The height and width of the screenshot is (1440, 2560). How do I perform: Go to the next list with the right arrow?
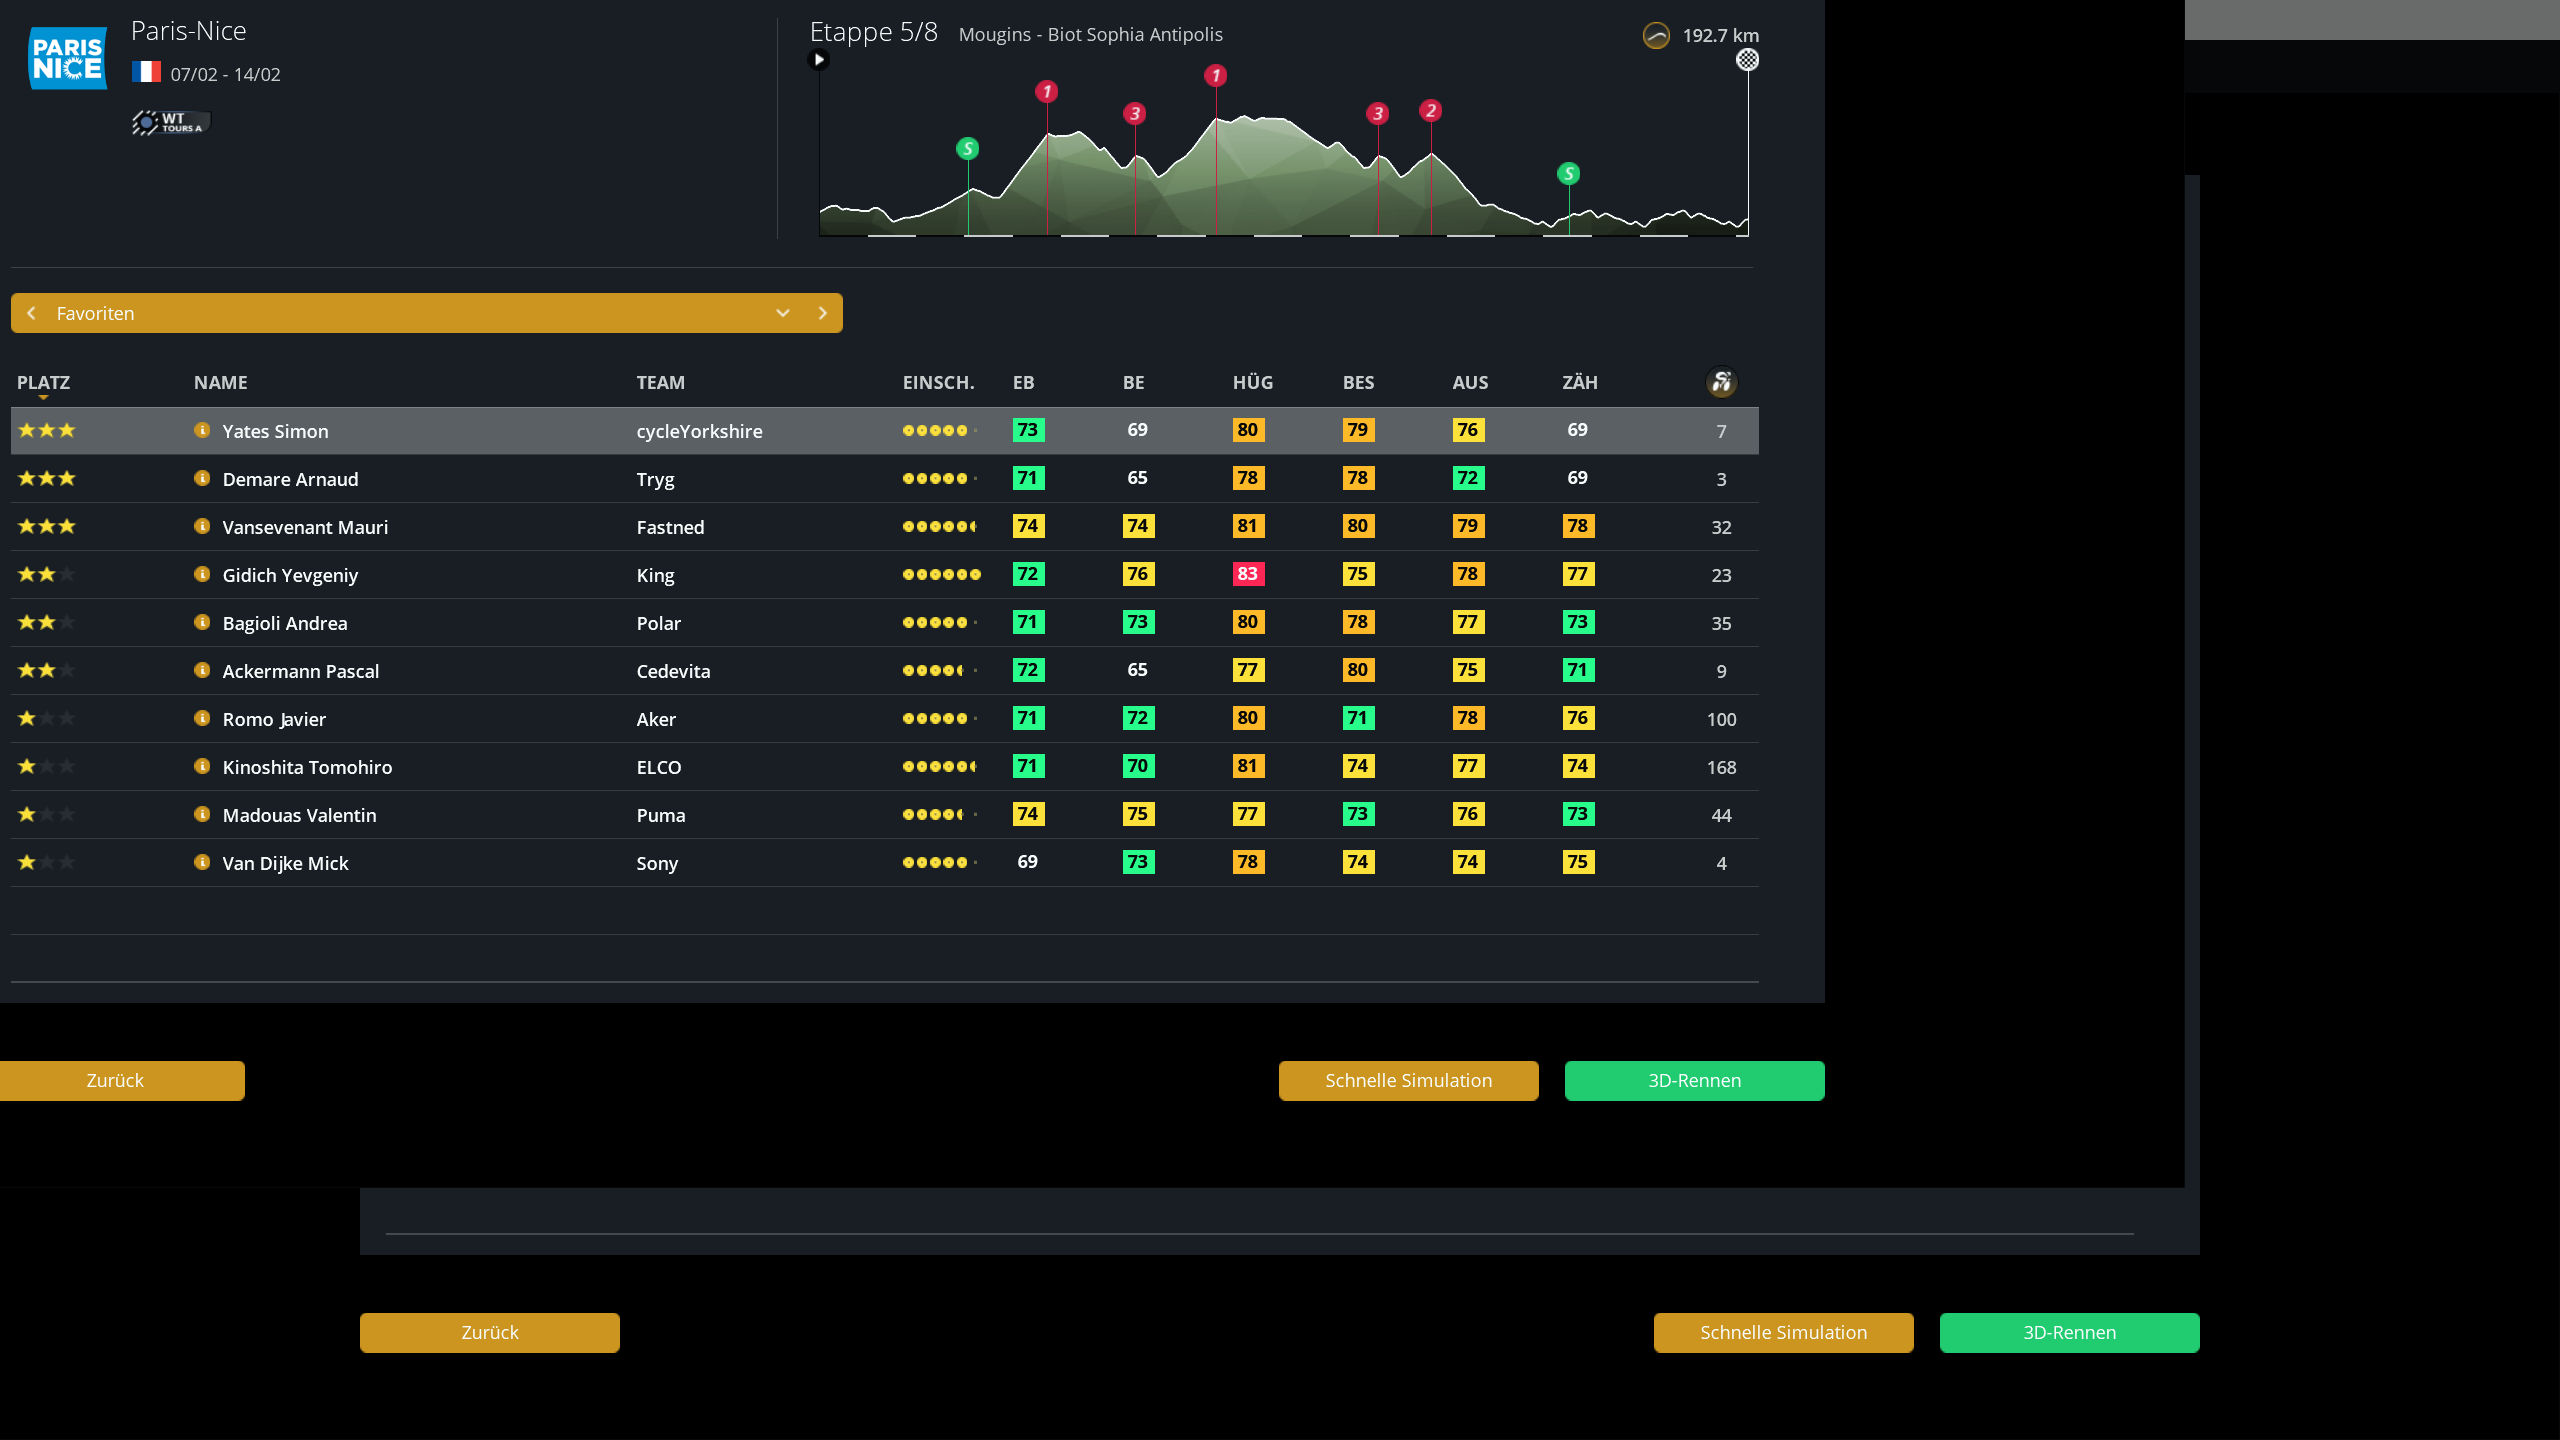[823, 313]
